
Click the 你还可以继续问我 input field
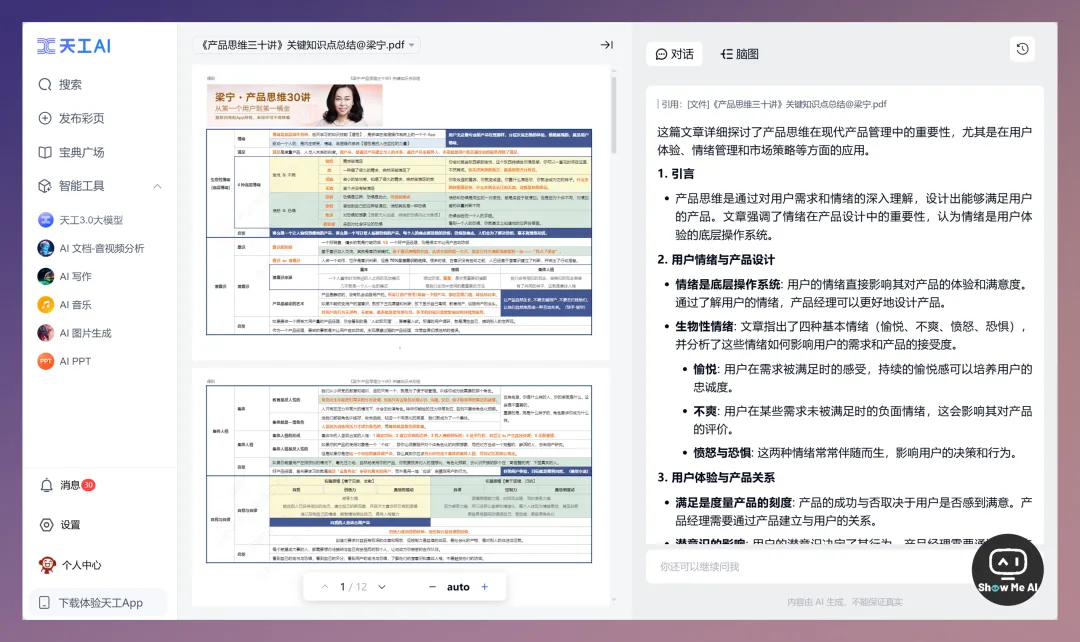point(809,566)
